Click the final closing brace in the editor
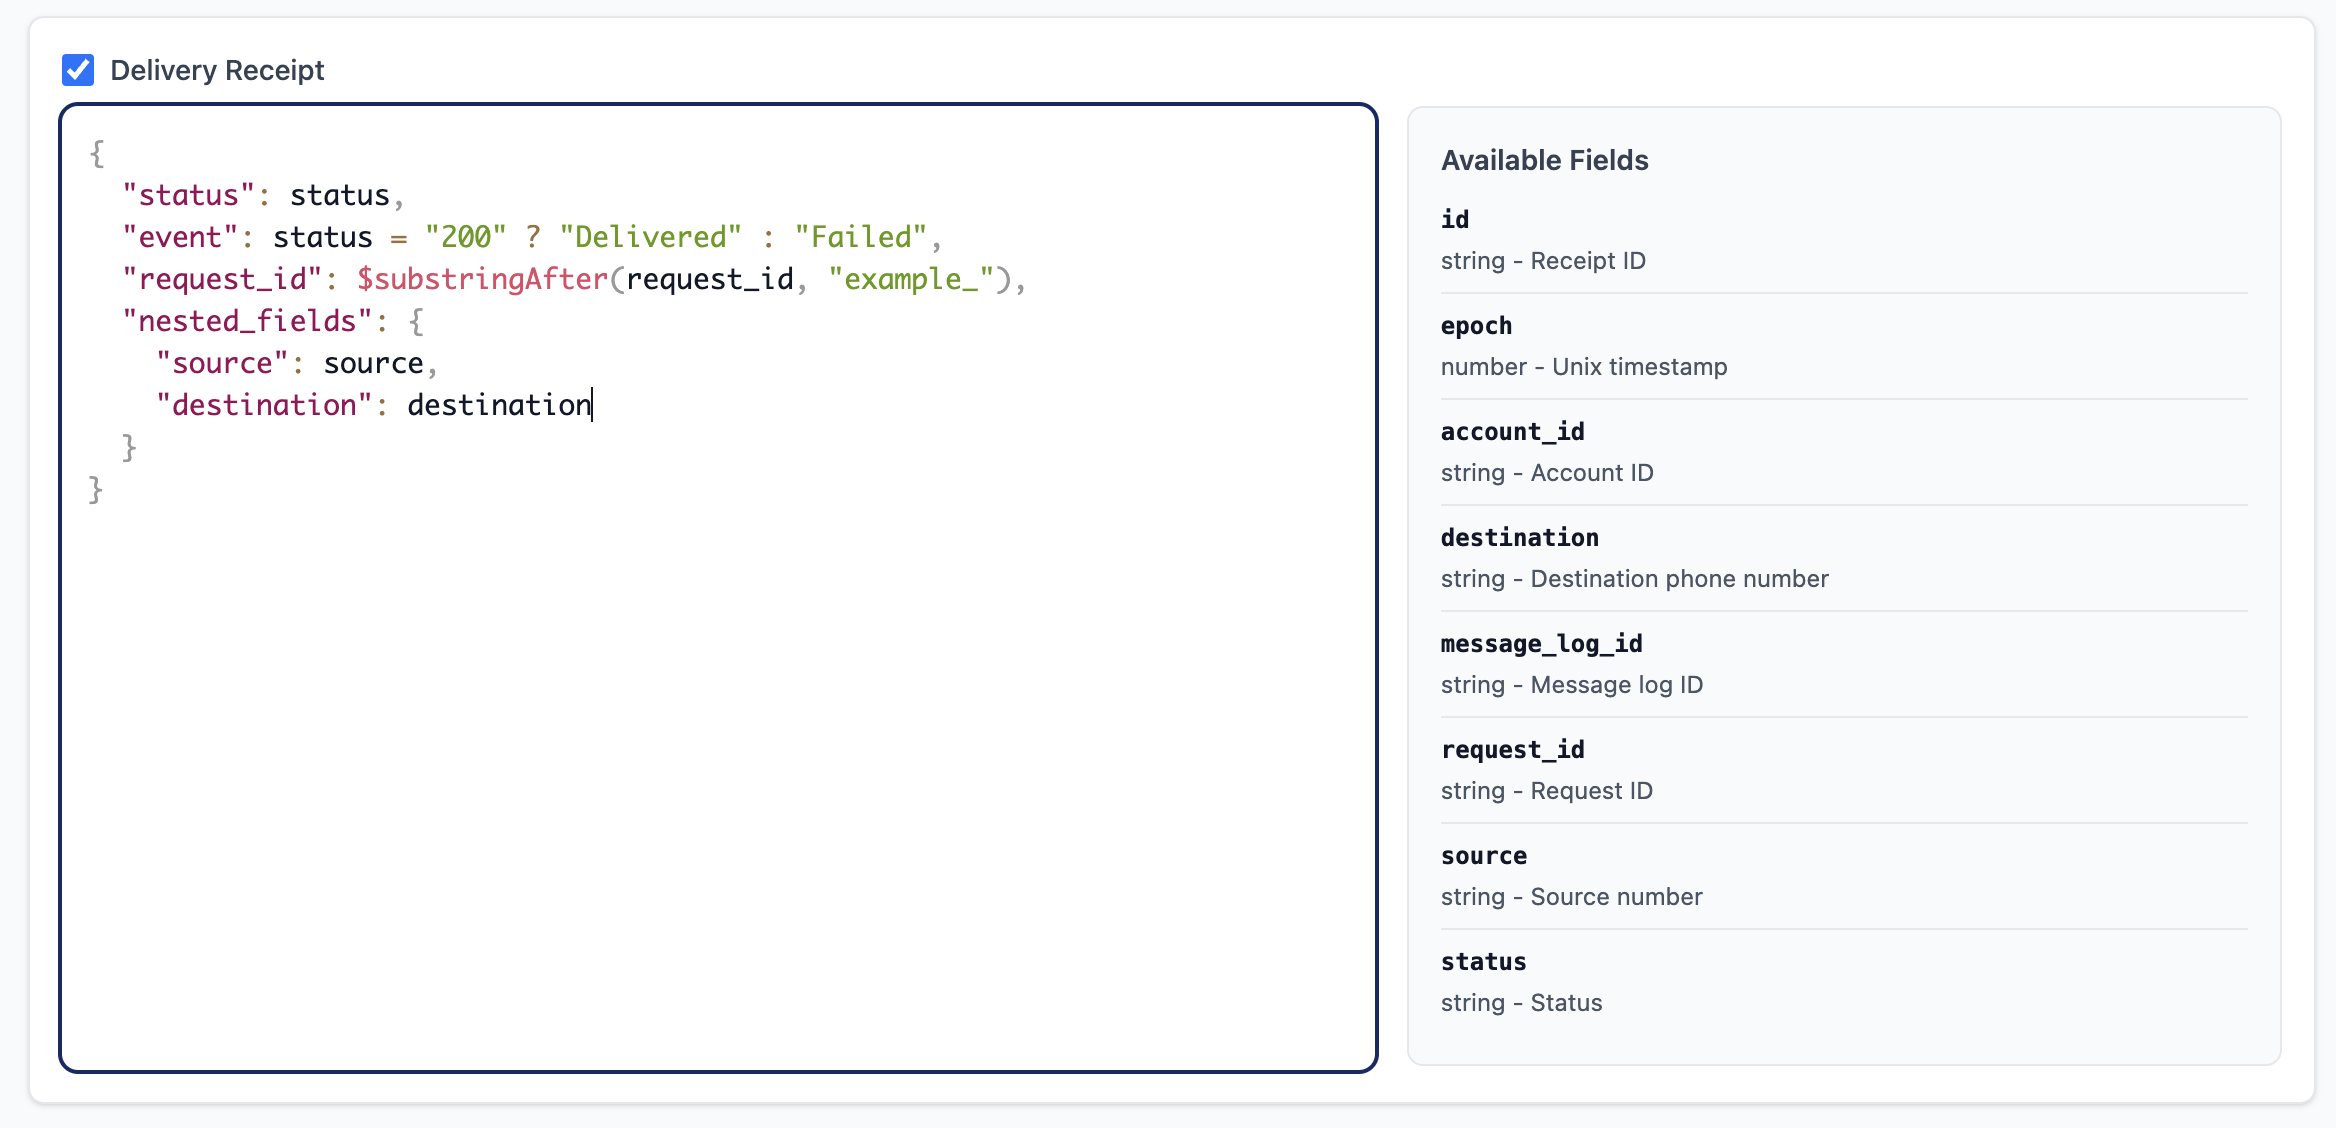Screen dimensions: 2336x1128 (x=96, y=489)
